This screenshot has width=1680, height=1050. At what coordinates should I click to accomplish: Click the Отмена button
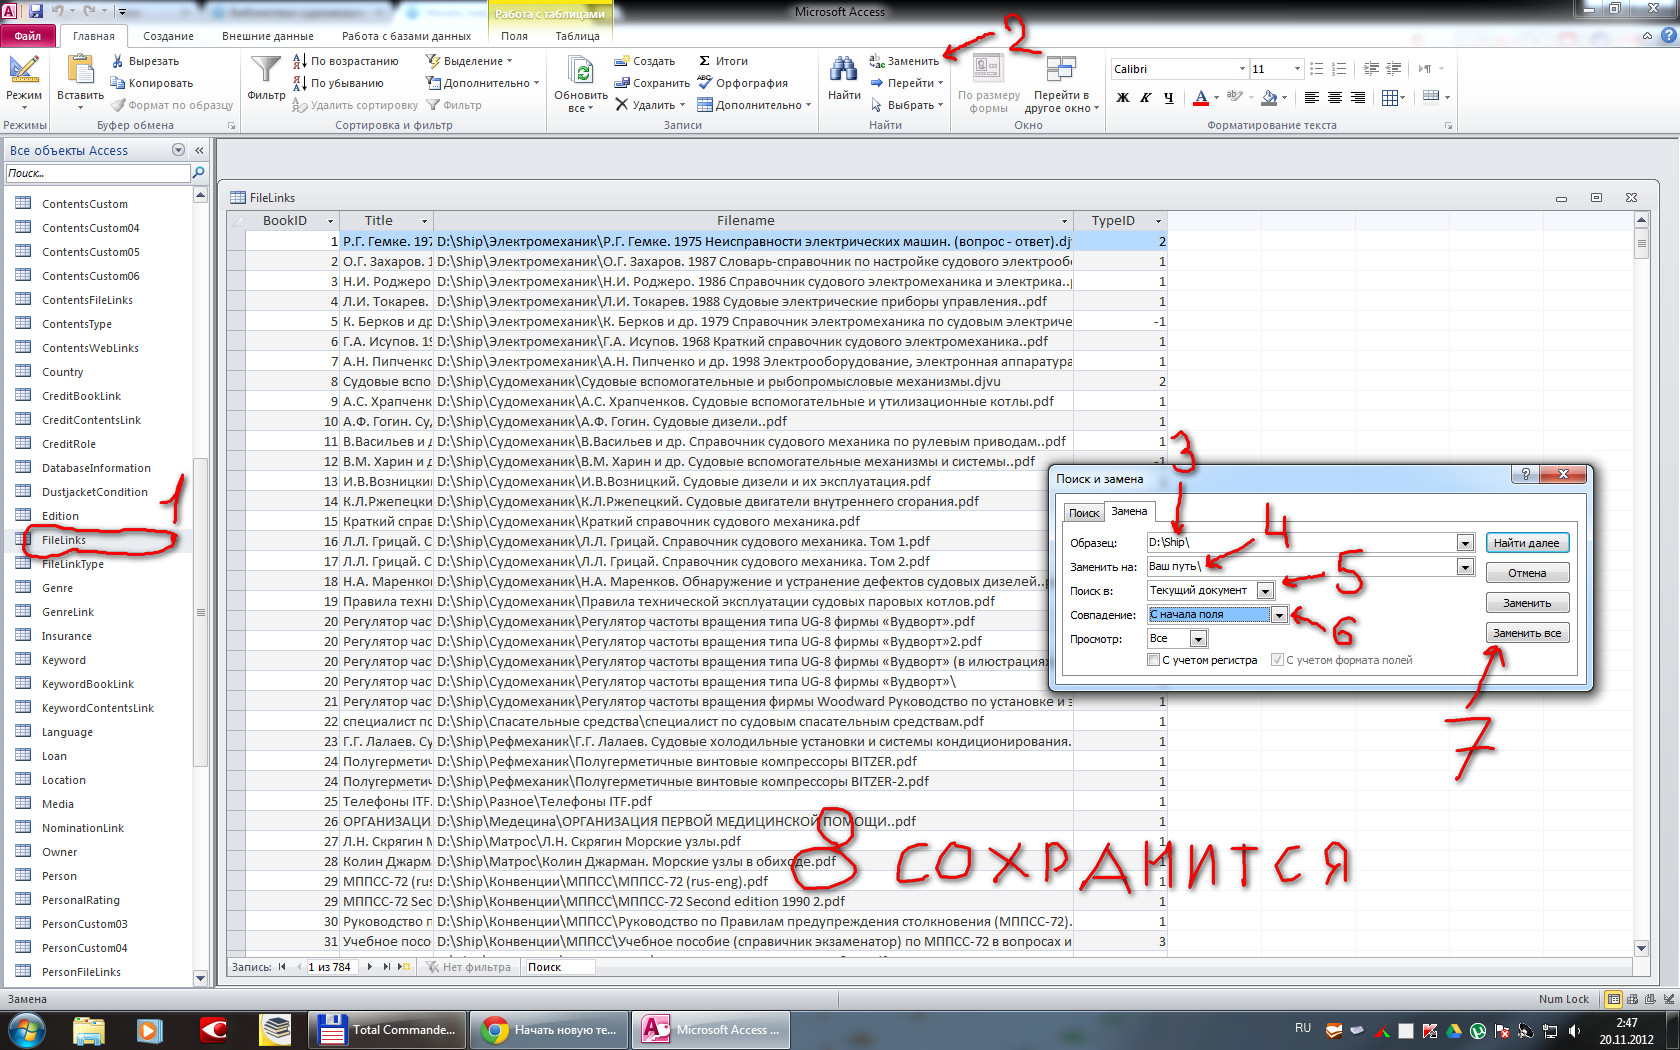click(x=1527, y=572)
